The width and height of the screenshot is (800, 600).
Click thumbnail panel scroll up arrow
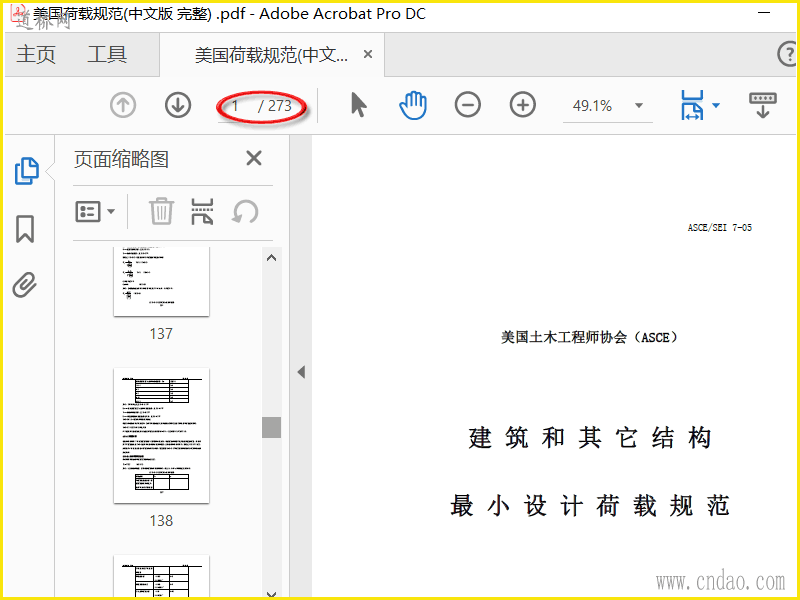pyautogui.click(x=271, y=258)
